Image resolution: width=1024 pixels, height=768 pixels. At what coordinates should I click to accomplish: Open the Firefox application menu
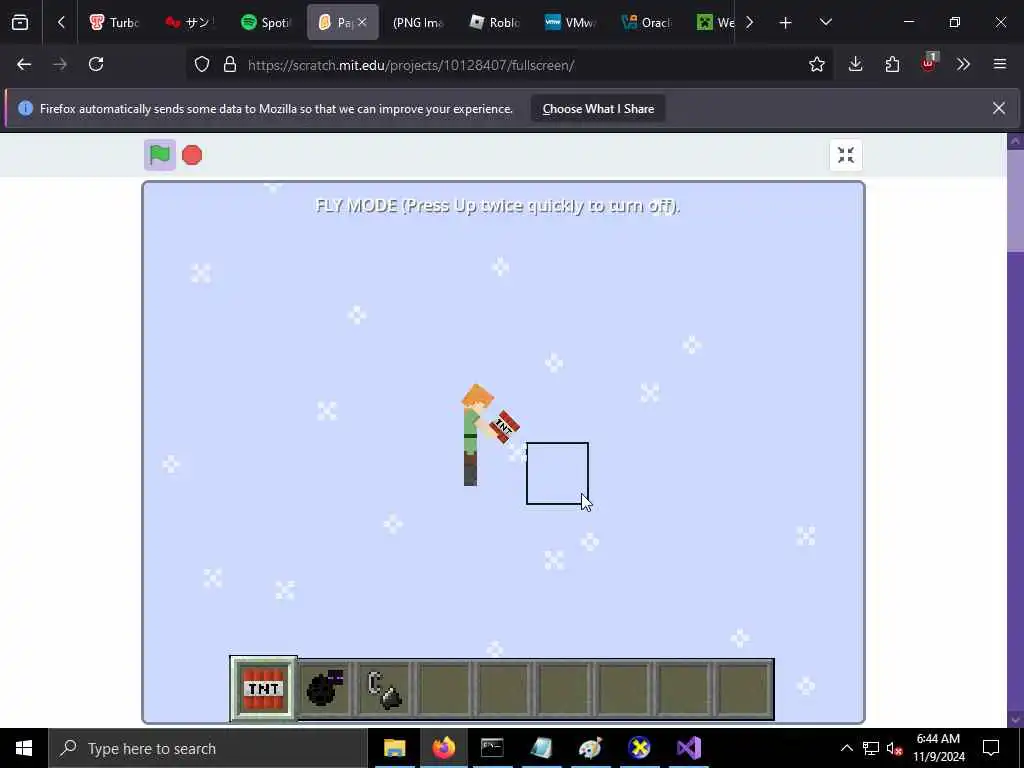coord(1000,64)
